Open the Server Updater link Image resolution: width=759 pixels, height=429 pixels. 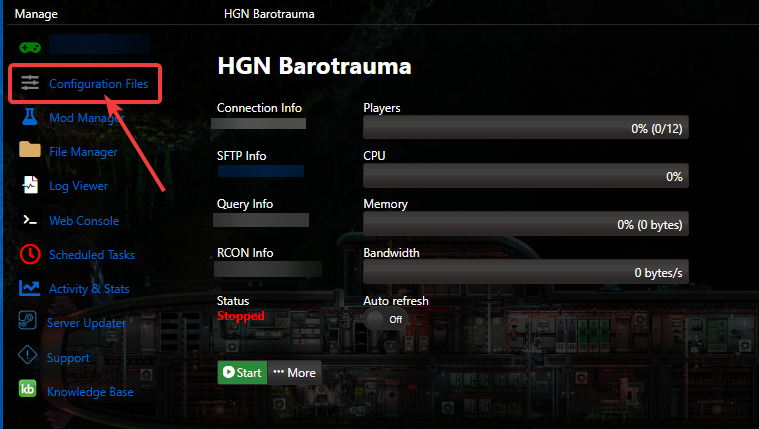pos(86,323)
